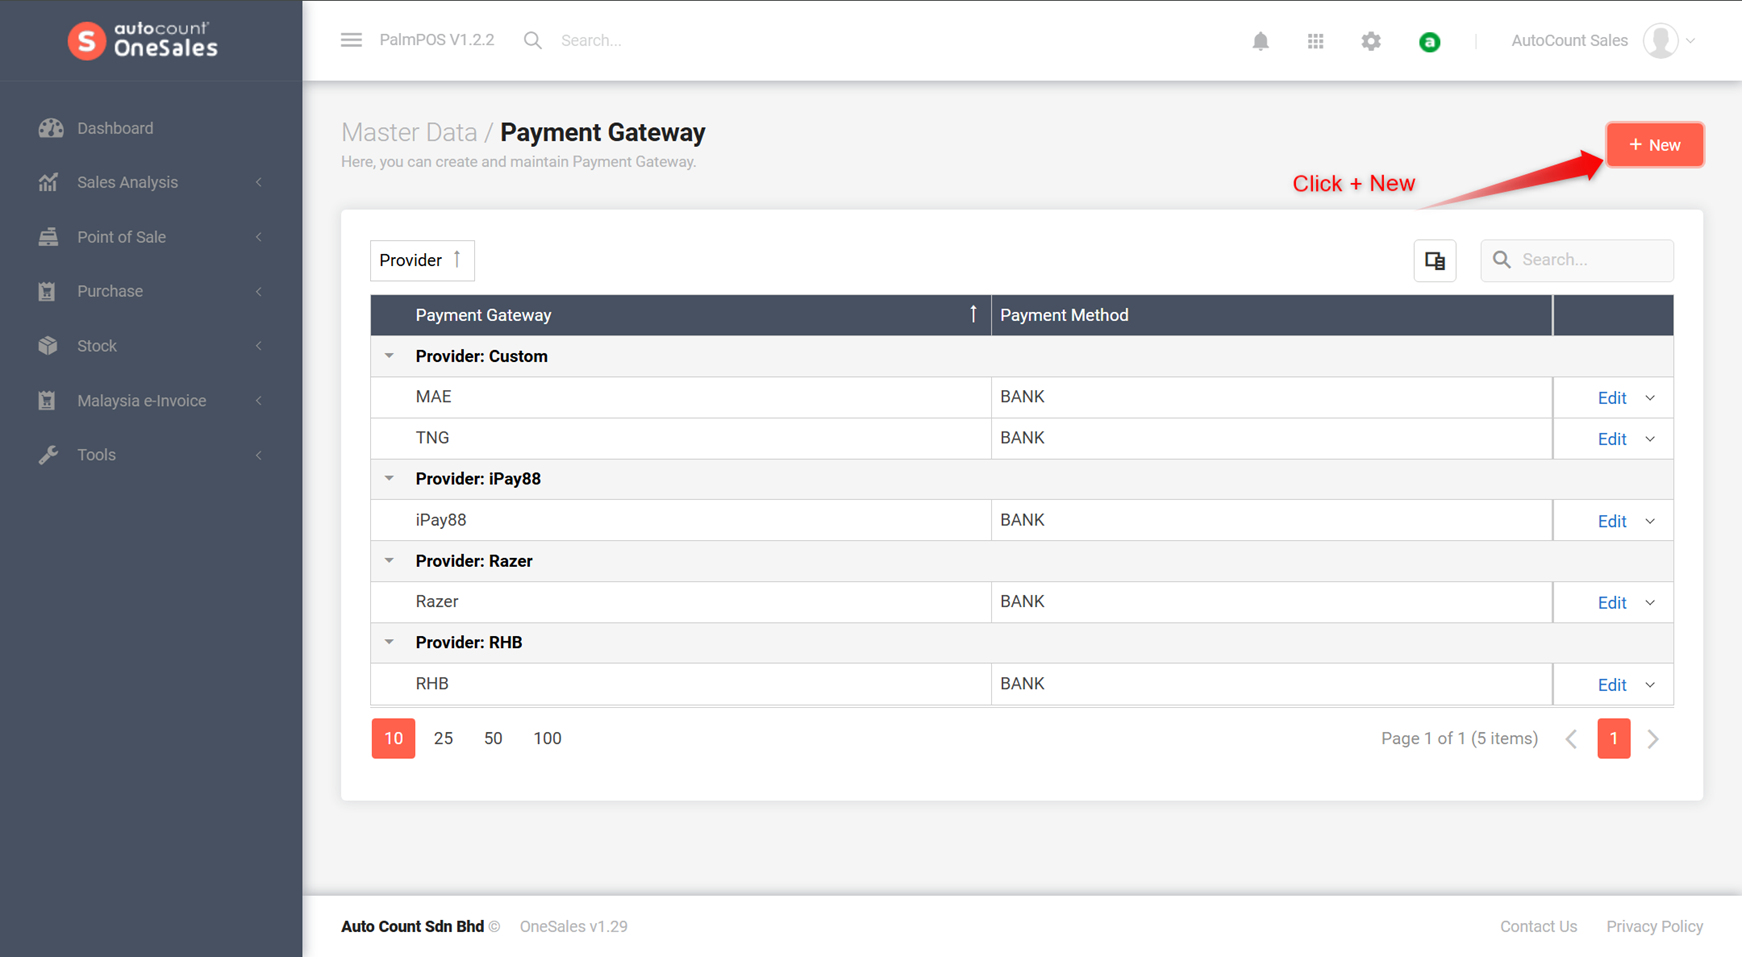
Task: Go to previous page arrow
Action: pos(1572,739)
